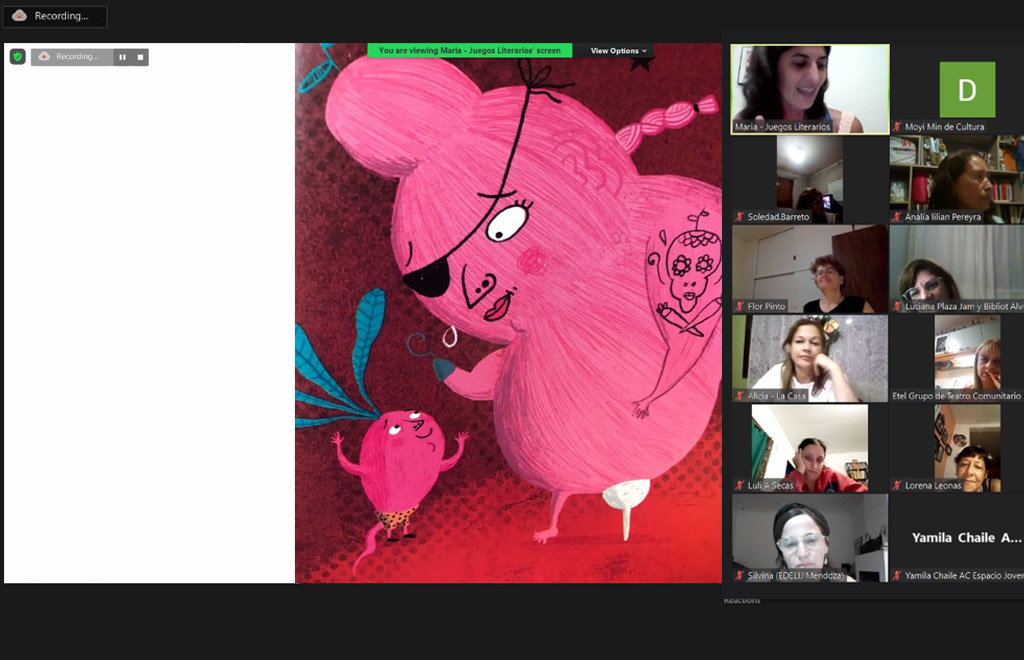The height and width of the screenshot is (660, 1024).
Task: Click the green D avatar of Moyi
Action: click(967, 89)
